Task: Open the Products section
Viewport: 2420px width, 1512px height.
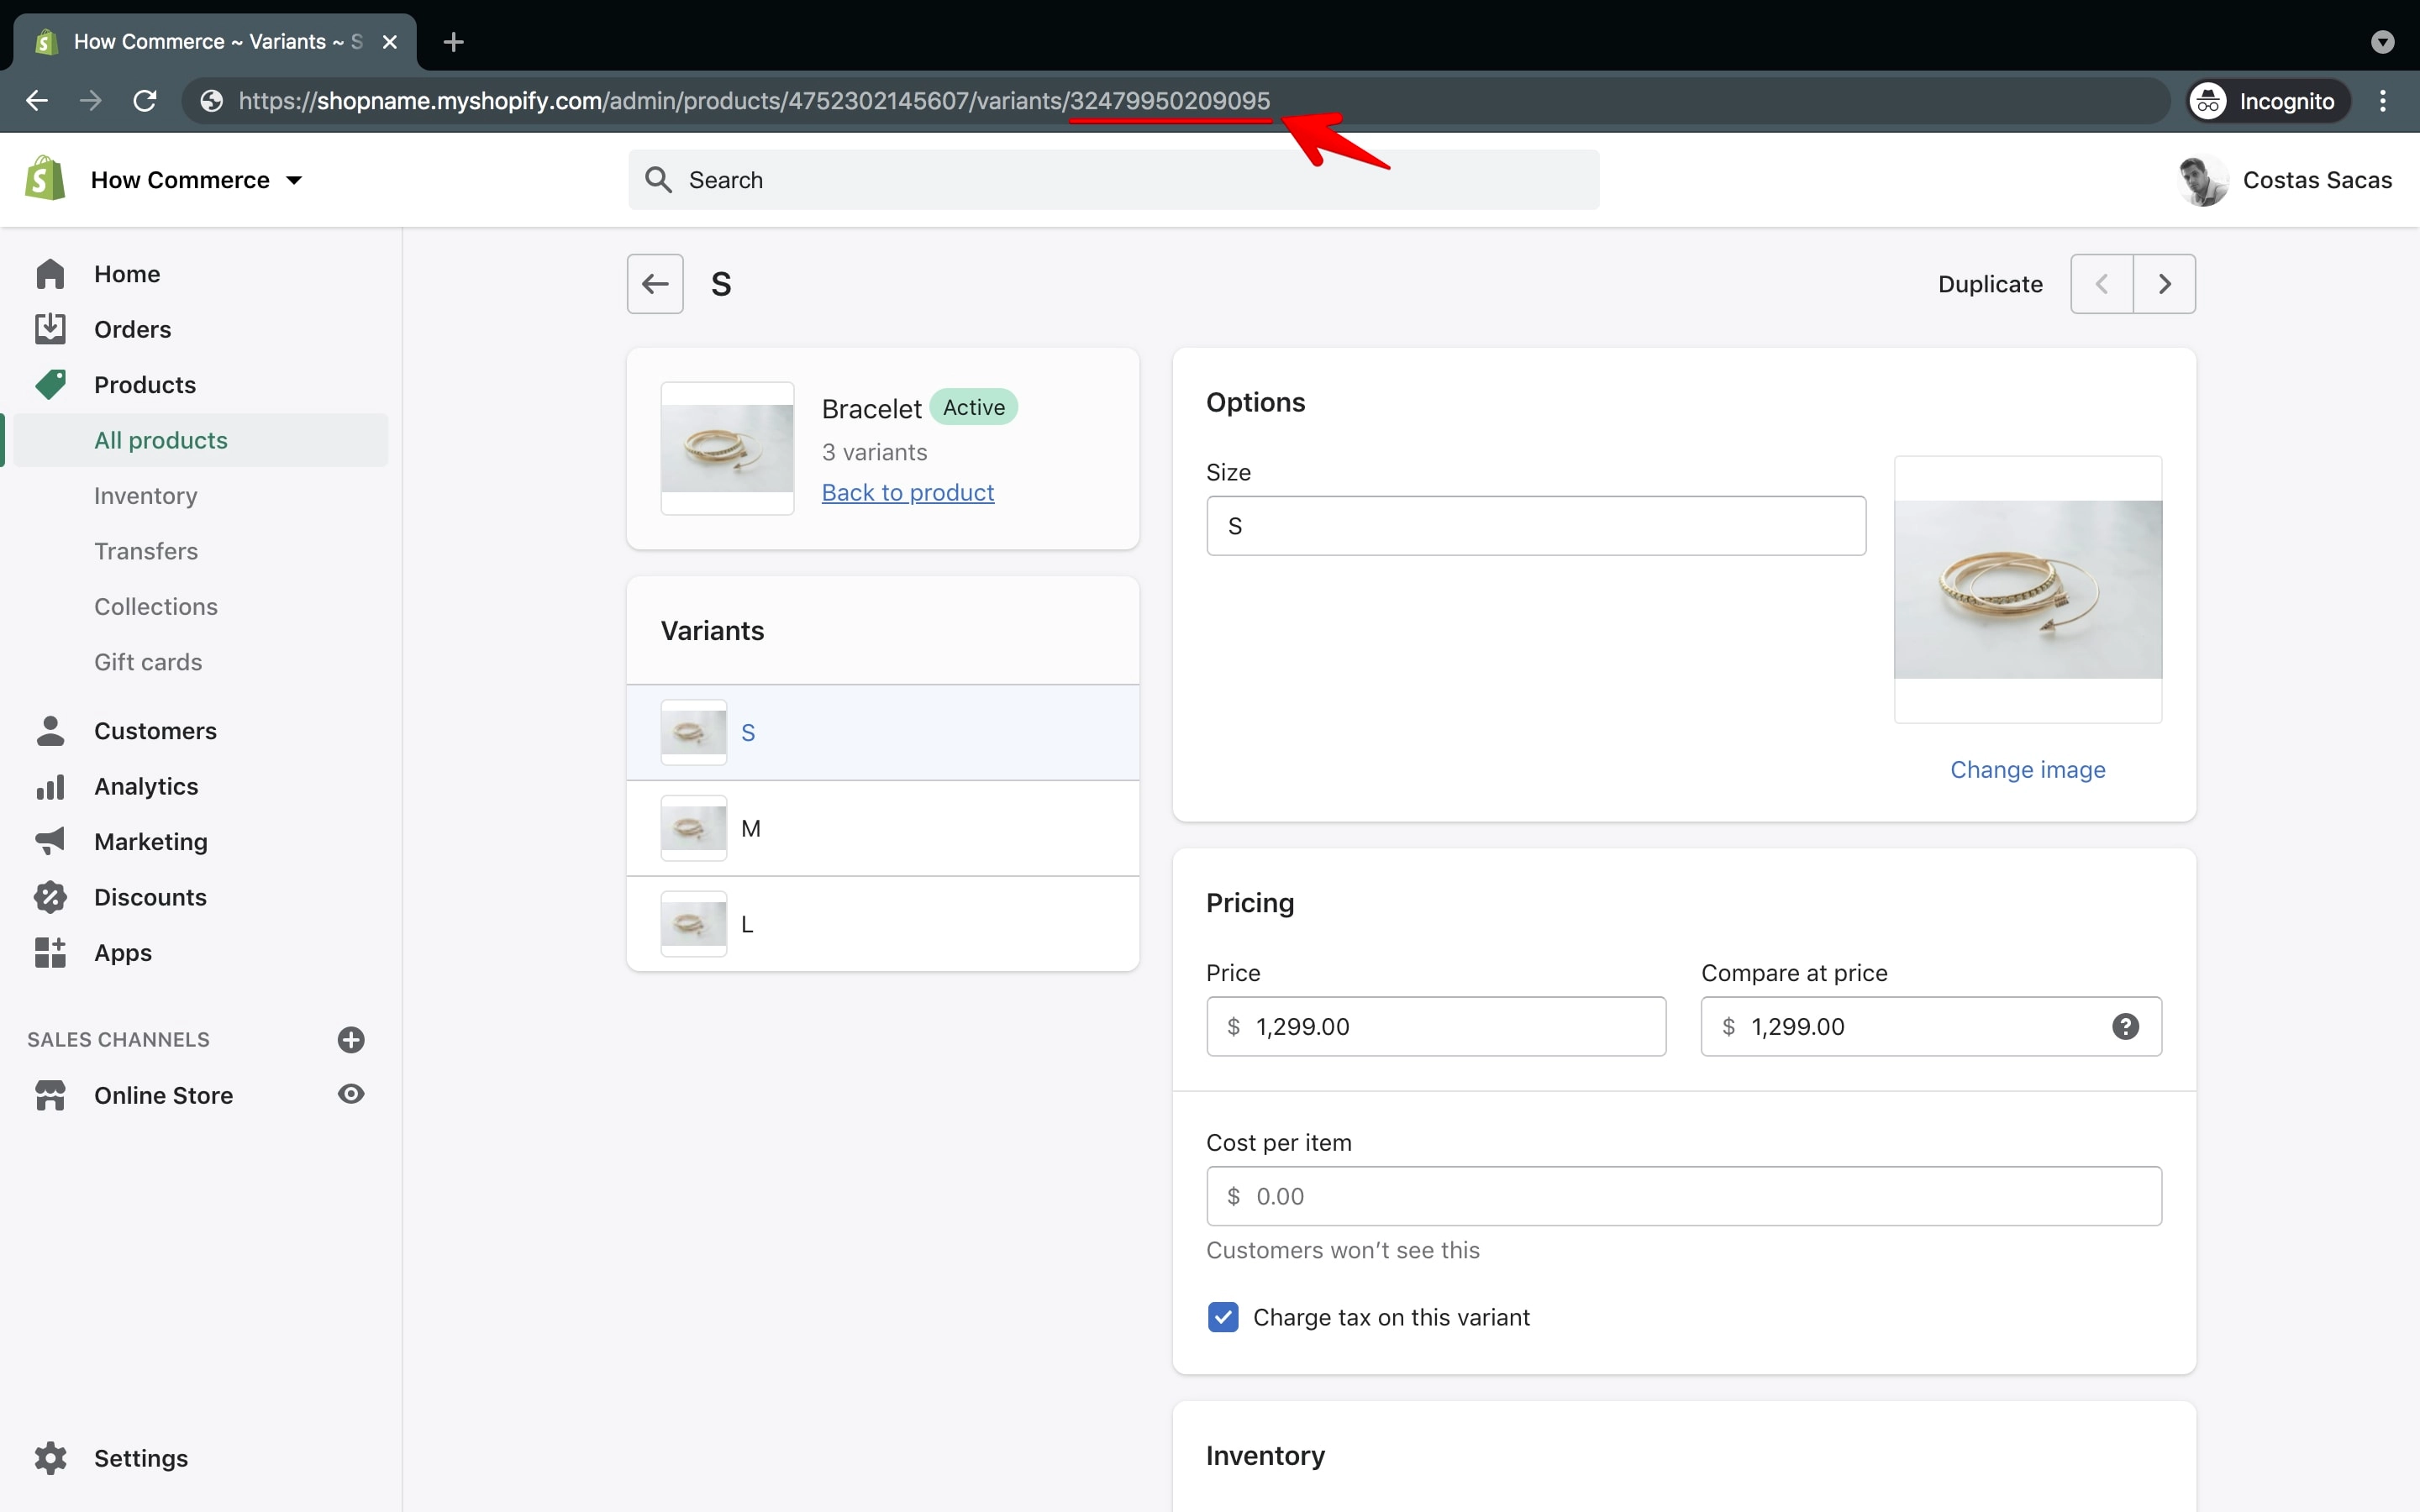Action: click(x=145, y=385)
